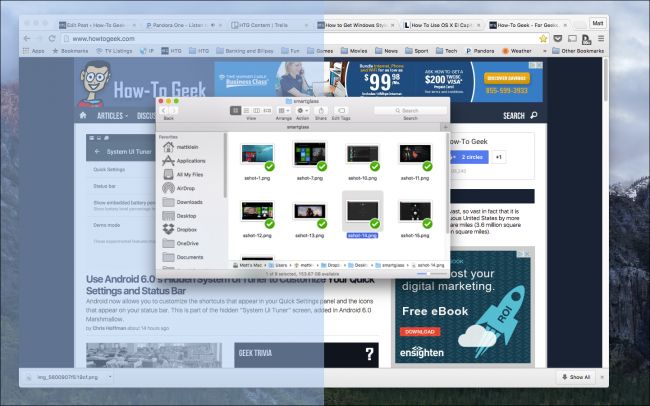This screenshot has width=650, height=406.
Task: Select the smartglass tab in Finder
Action: (298, 127)
